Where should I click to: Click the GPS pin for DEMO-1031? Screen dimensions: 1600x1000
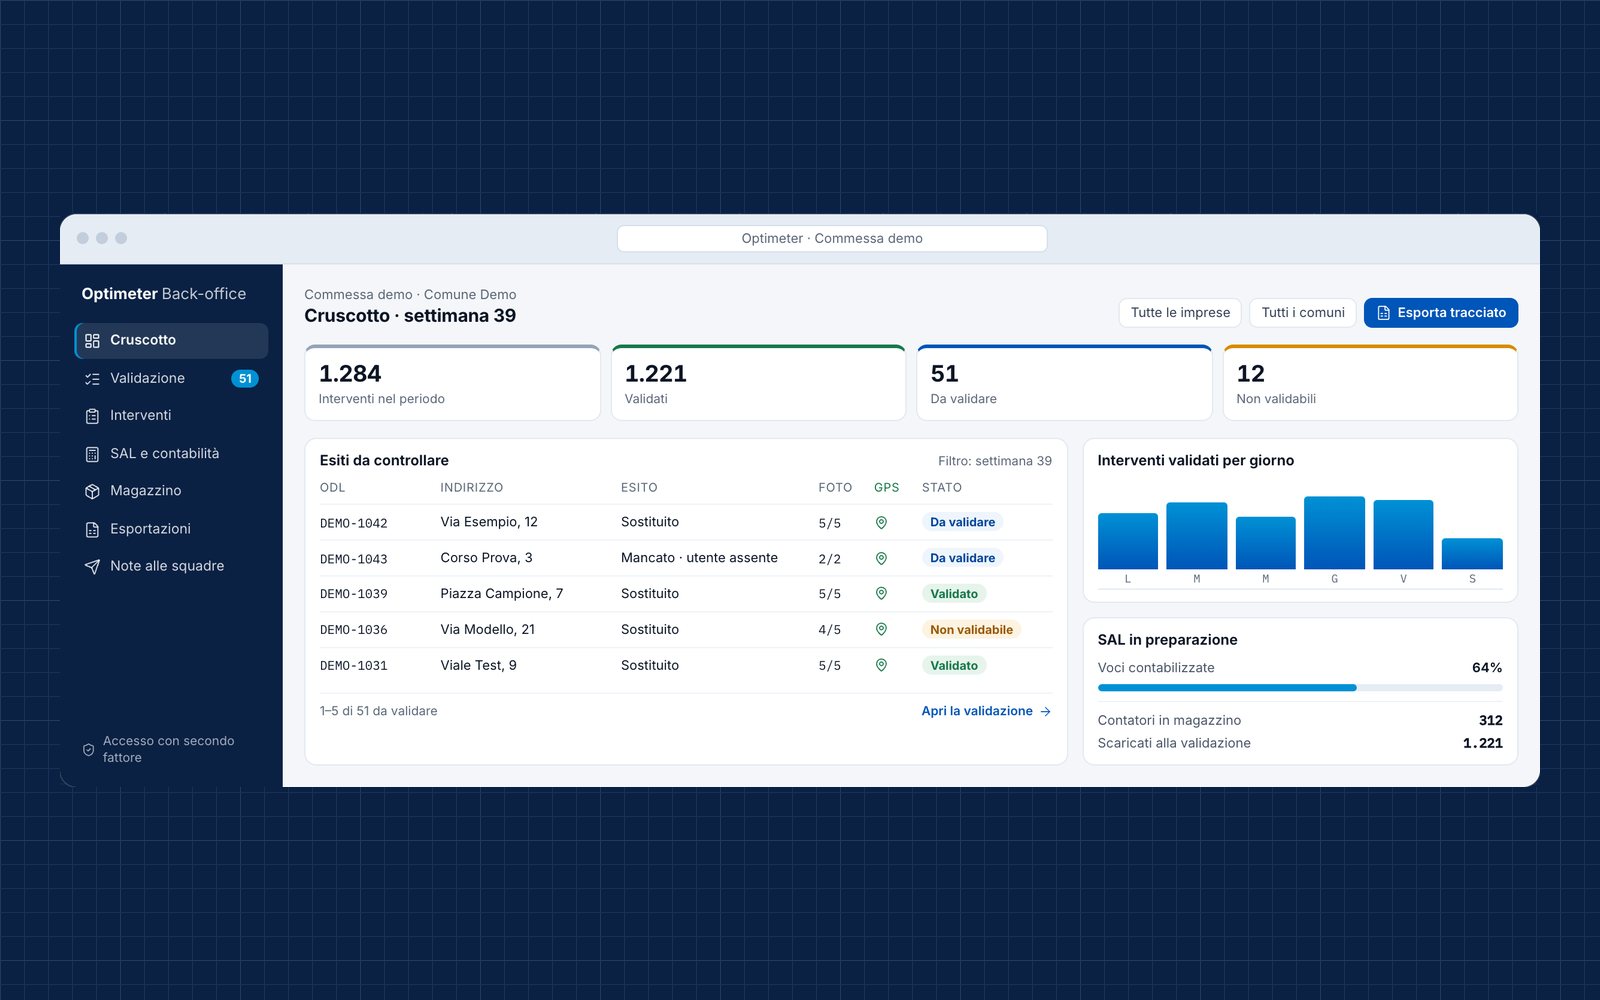pyautogui.click(x=881, y=666)
